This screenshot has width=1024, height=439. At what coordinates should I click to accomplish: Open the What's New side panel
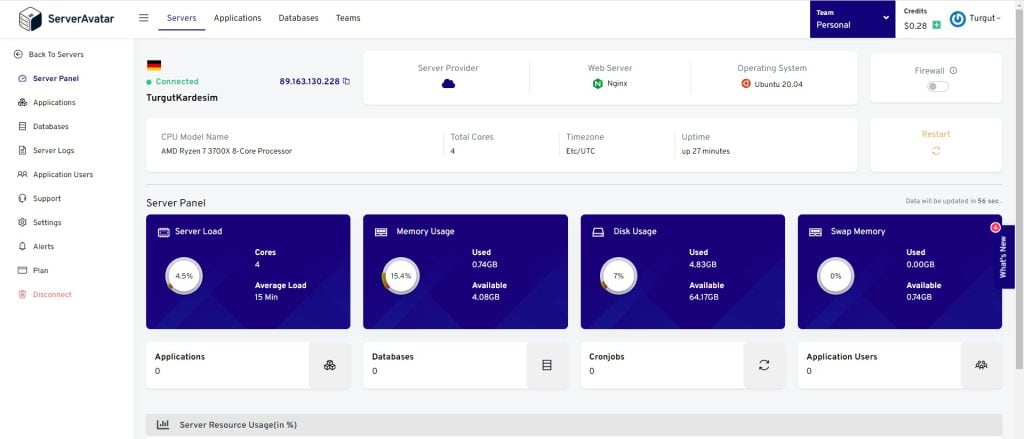pos(1004,257)
